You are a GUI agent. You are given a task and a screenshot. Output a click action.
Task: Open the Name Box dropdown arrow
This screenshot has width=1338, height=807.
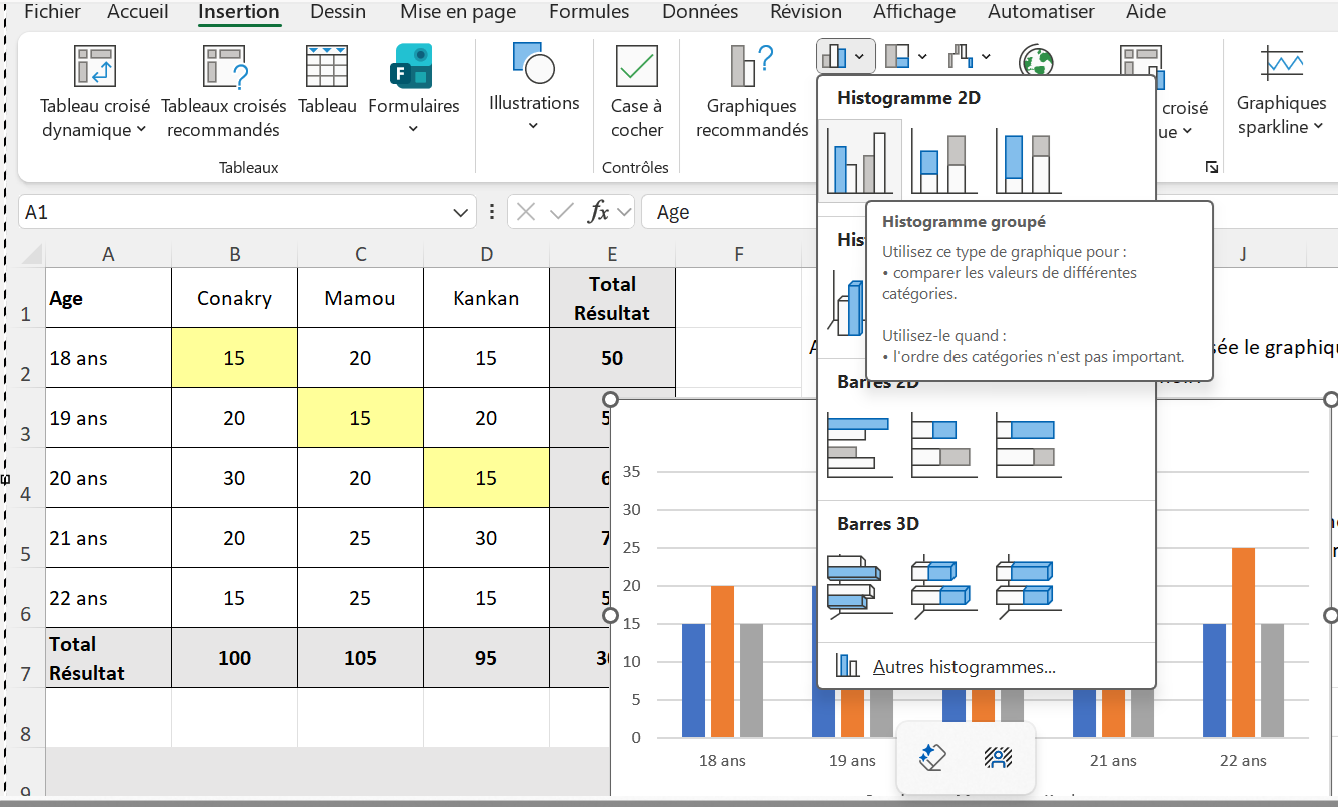pos(460,212)
